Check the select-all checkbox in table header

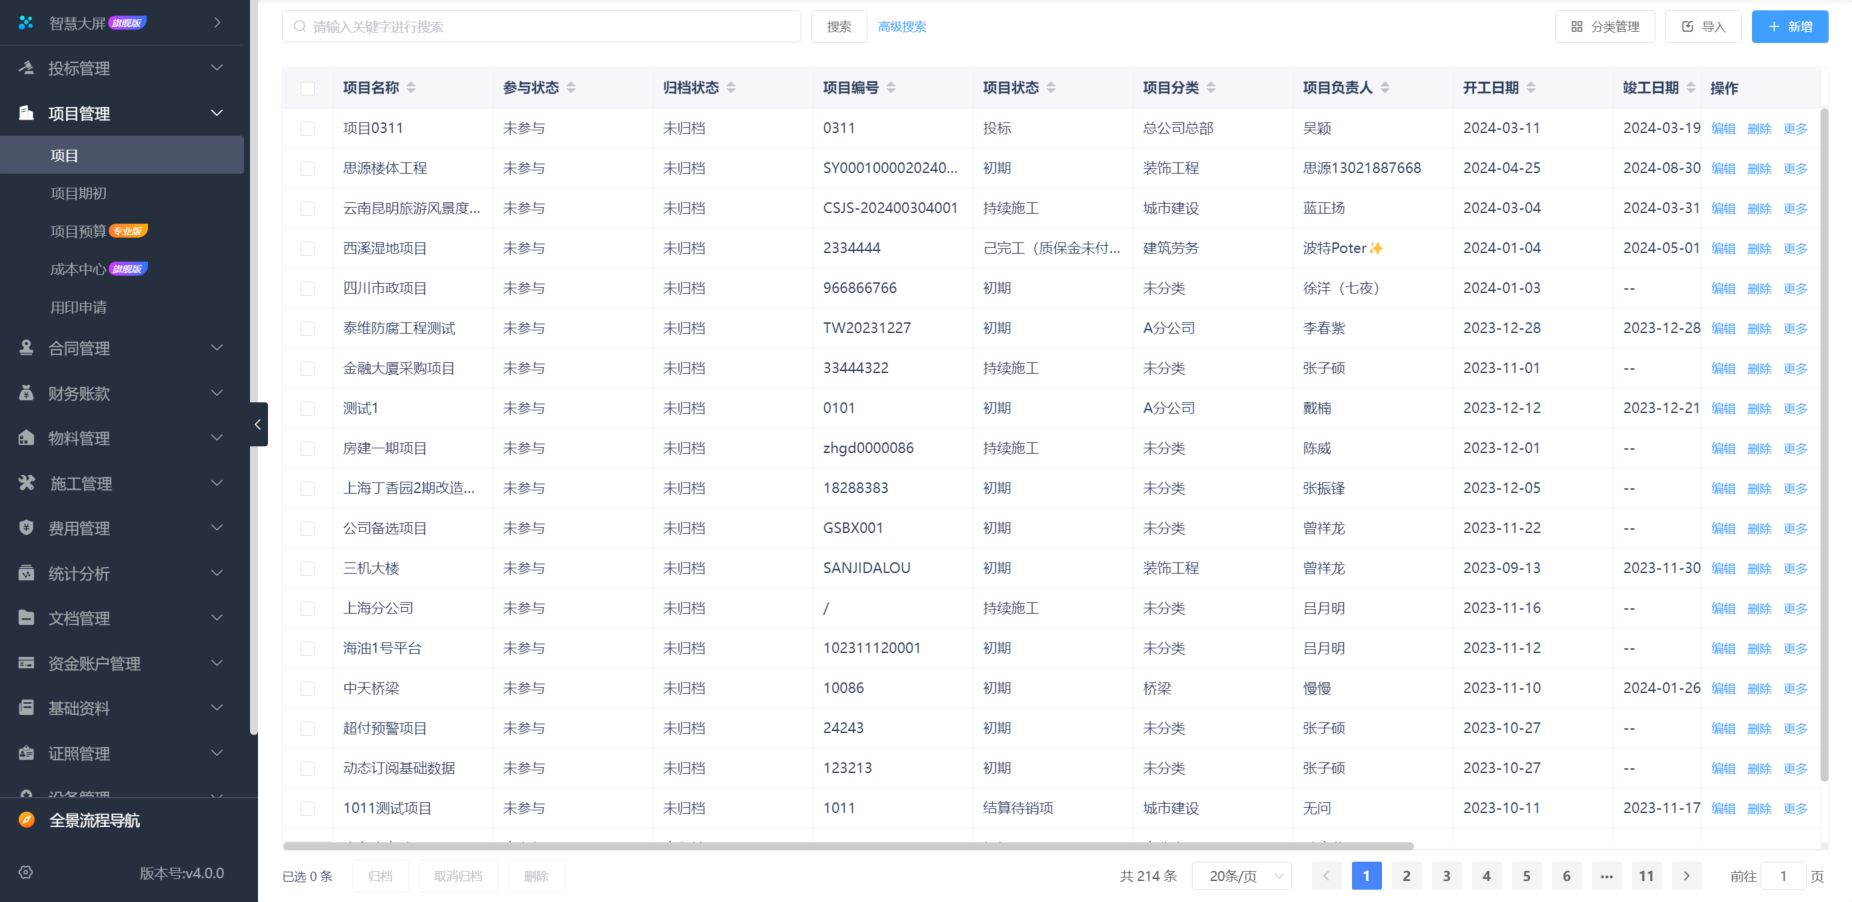pos(307,88)
